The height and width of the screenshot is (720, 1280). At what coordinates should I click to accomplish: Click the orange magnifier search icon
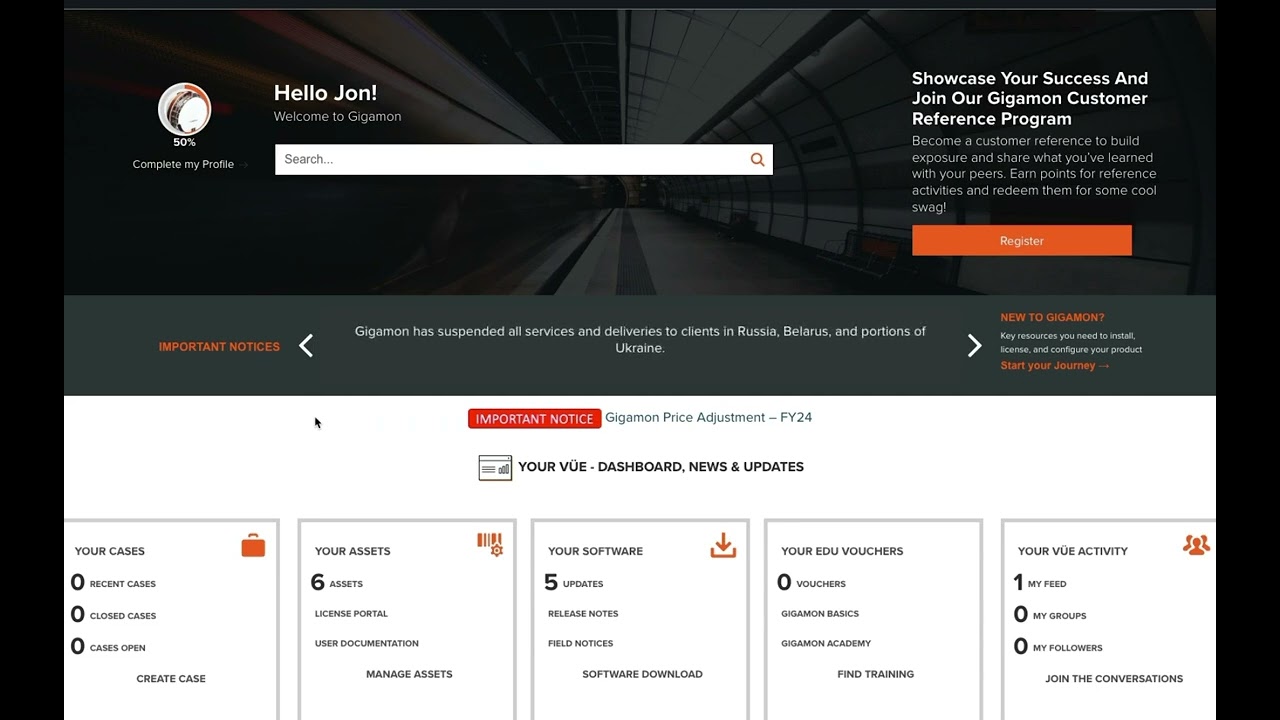pyautogui.click(x=757, y=159)
